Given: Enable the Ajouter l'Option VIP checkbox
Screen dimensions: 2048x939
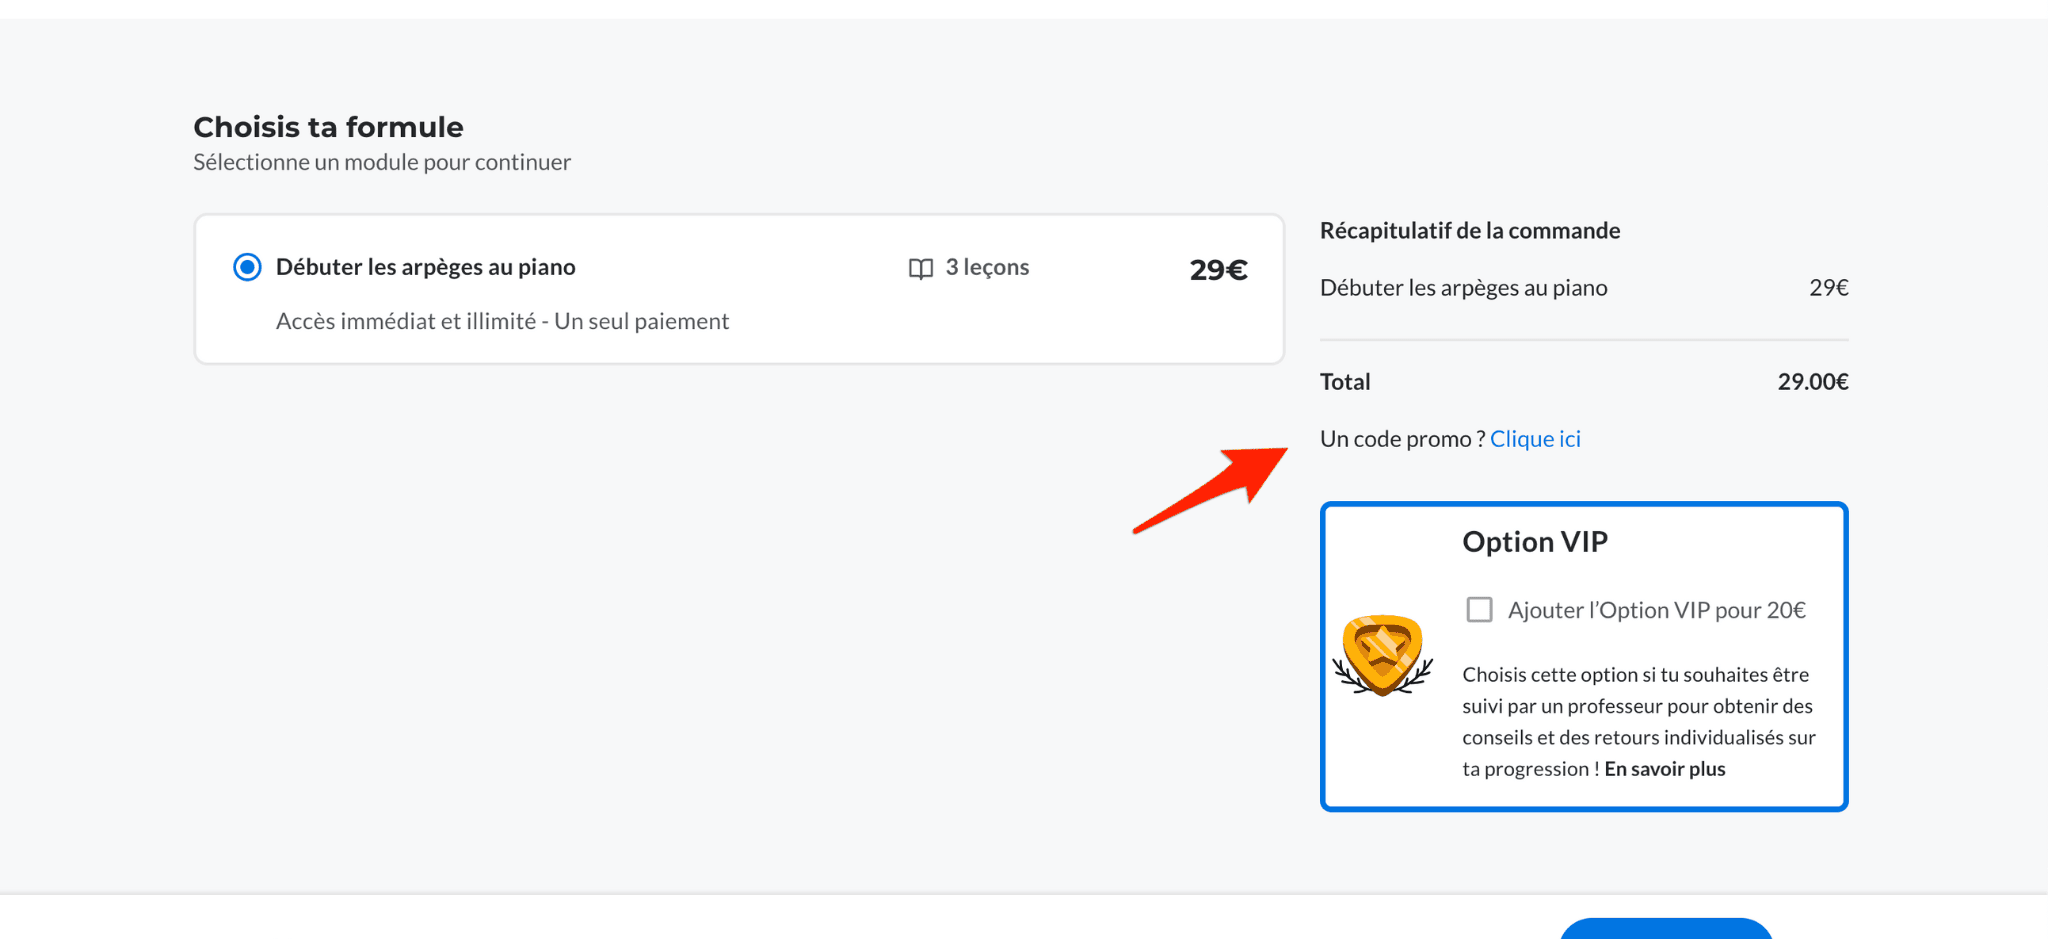Looking at the screenshot, I should tap(1479, 610).
